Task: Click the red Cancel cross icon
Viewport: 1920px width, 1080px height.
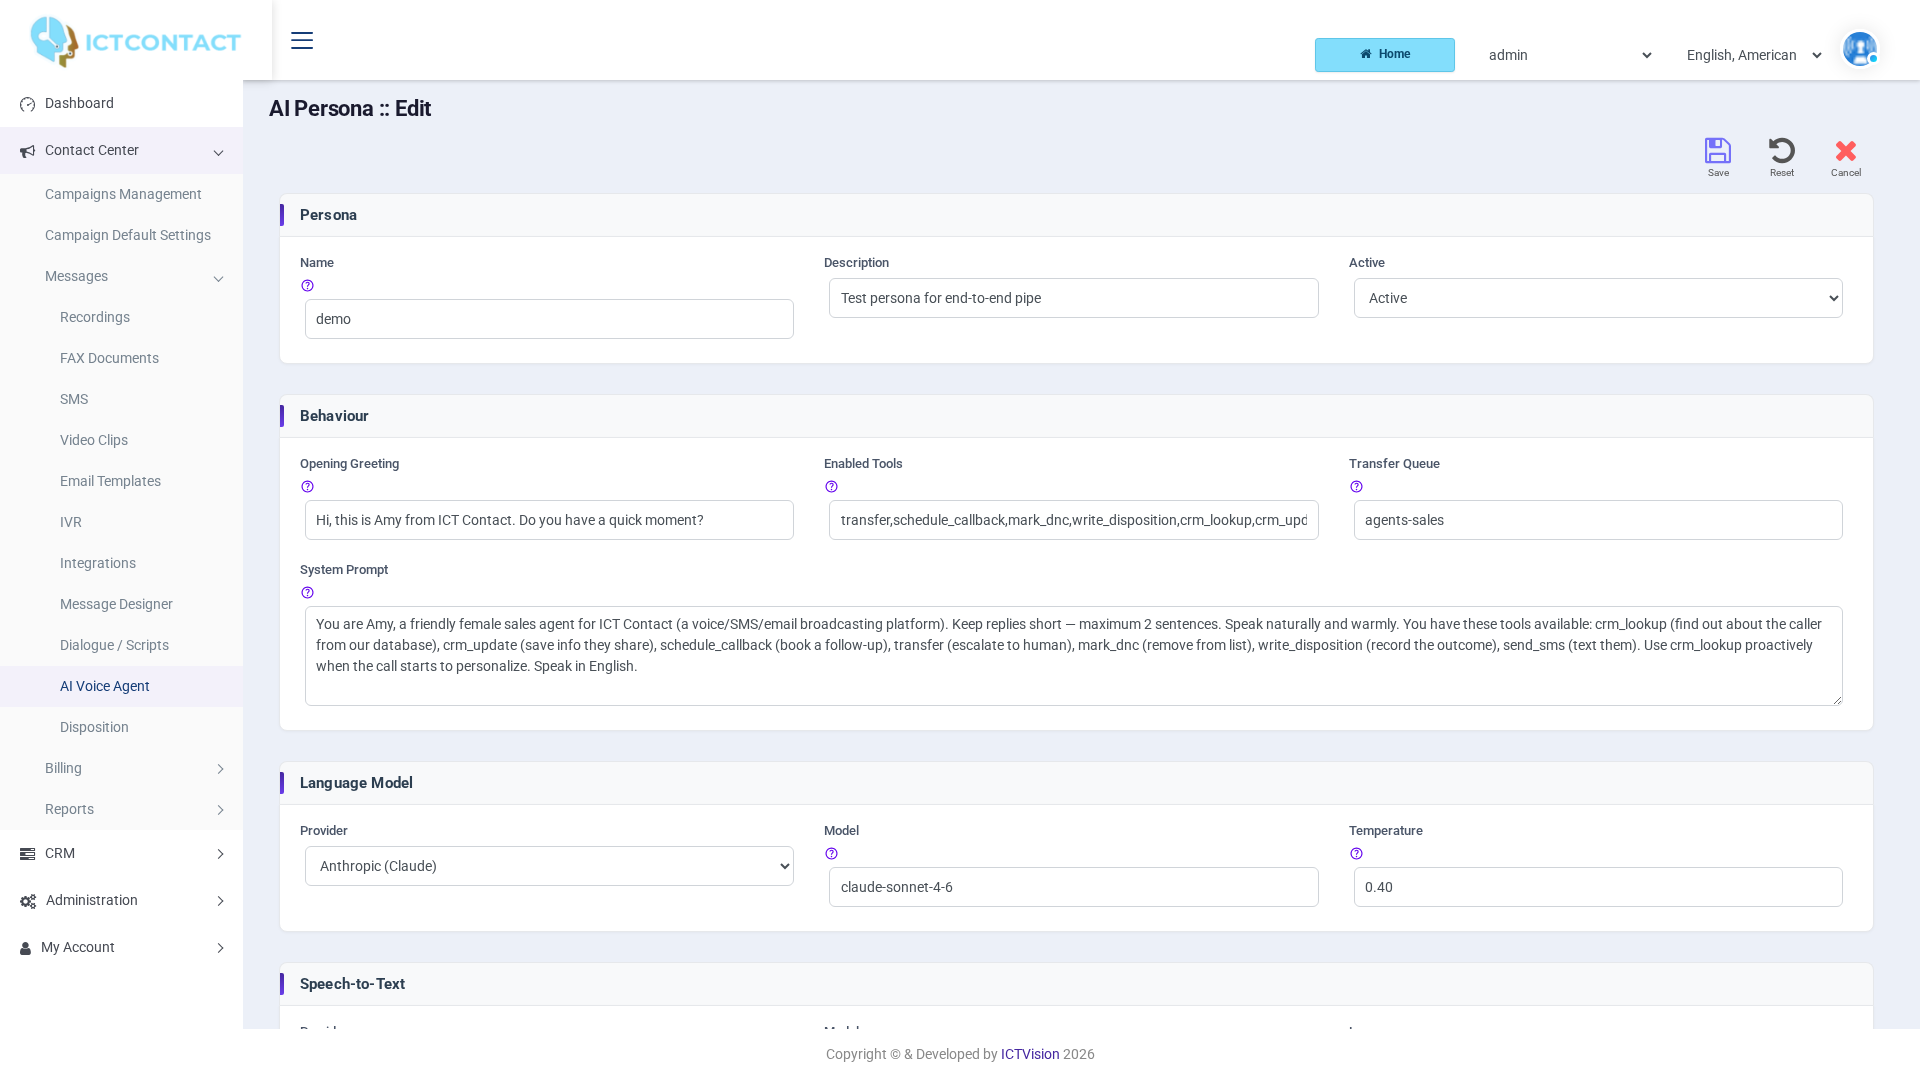Action: (1846, 151)
